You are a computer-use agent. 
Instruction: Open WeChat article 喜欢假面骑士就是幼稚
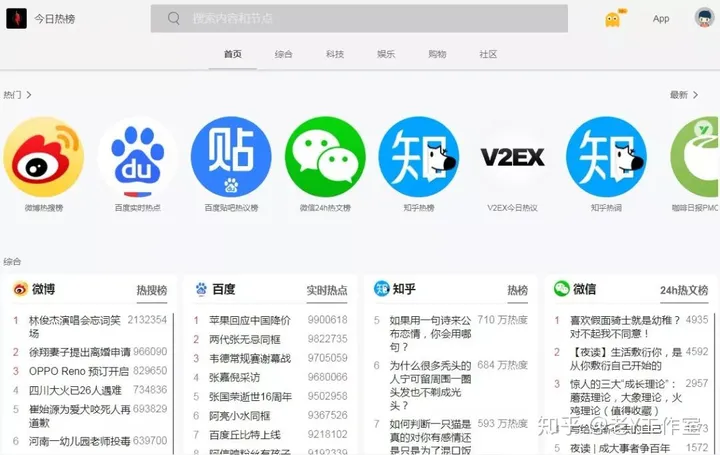point(624,326)
